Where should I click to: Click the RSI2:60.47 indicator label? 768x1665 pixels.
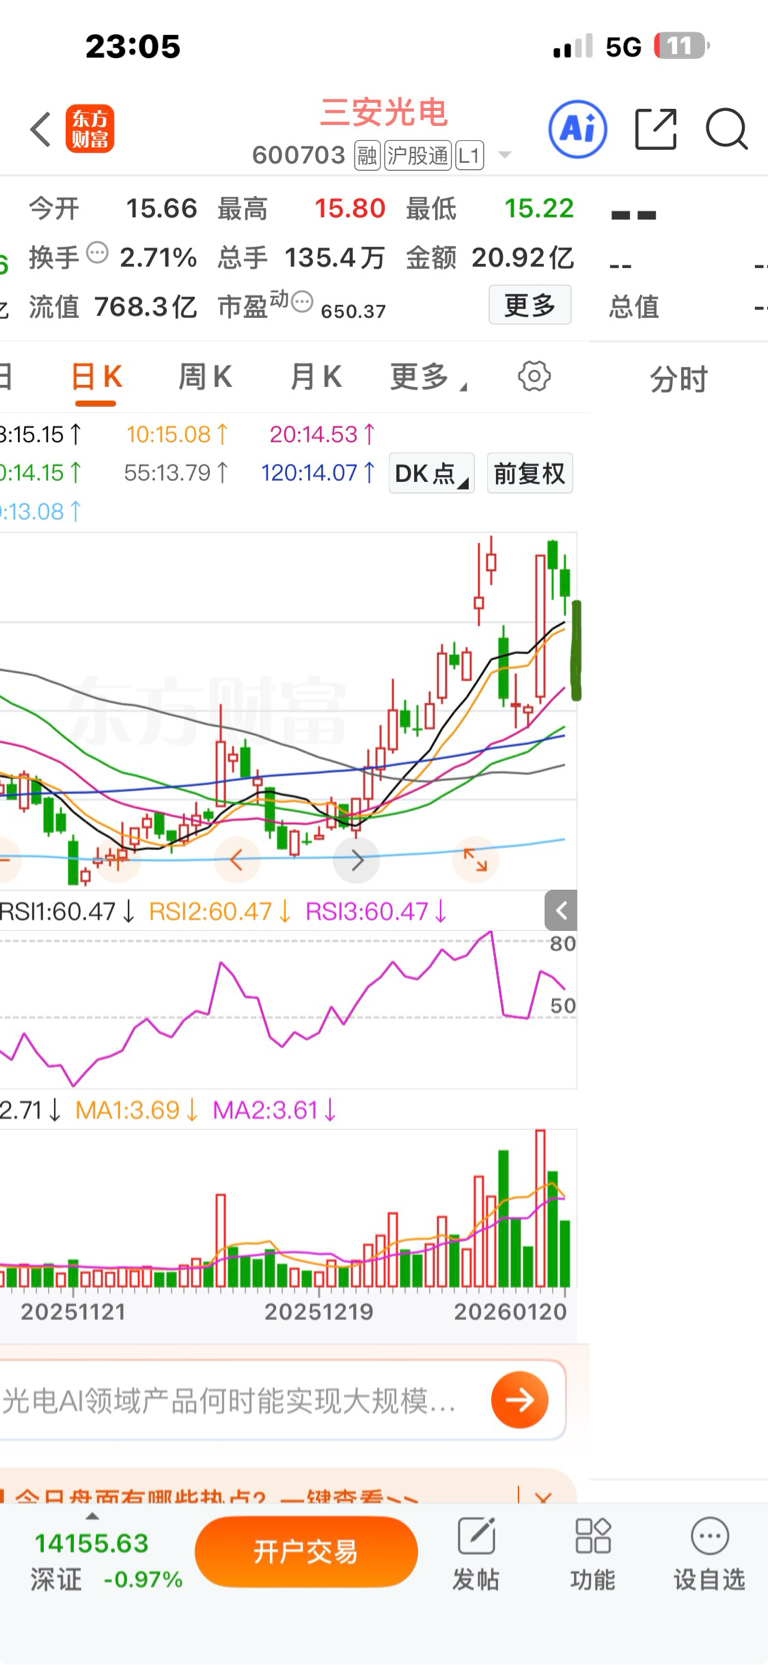coord(220,911)
